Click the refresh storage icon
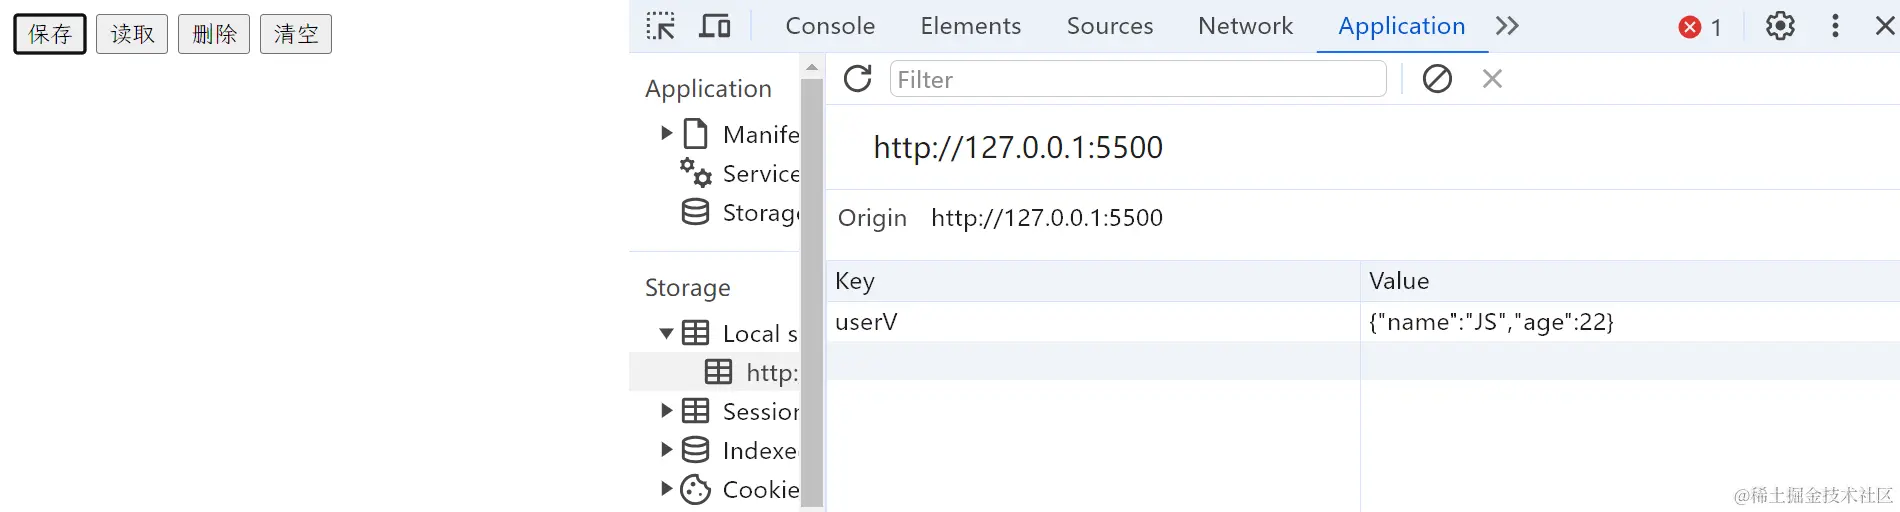 click(858, 78)
